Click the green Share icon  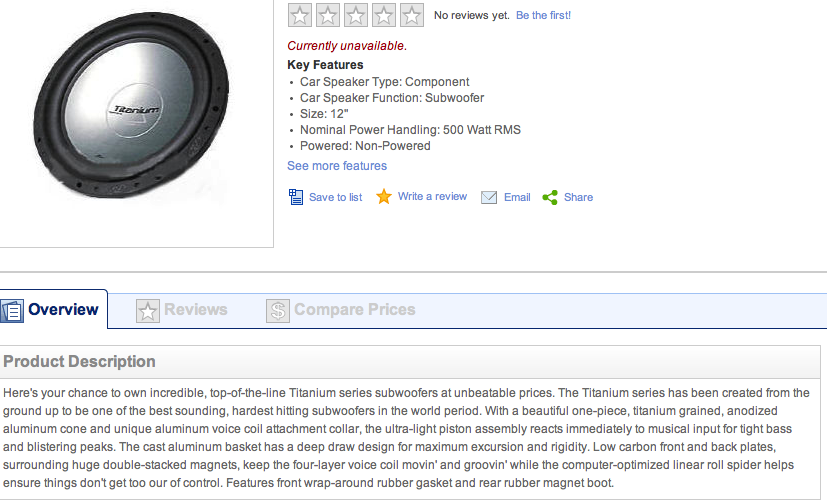click(550, 197)
